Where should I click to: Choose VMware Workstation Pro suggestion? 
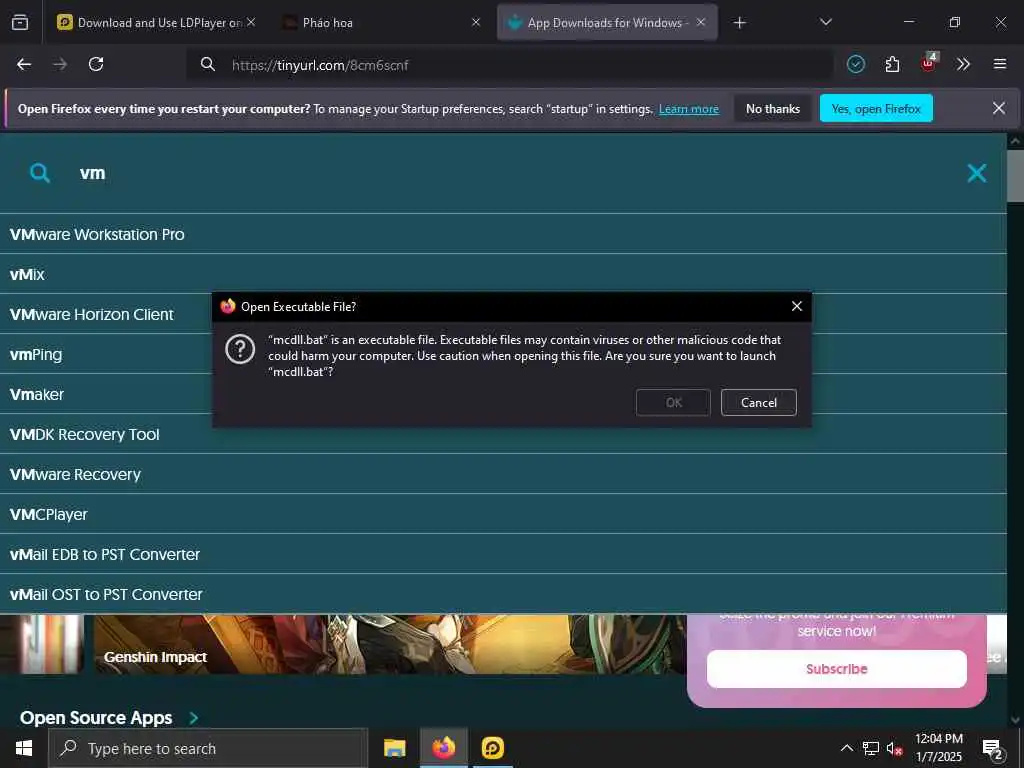(503, 234)
